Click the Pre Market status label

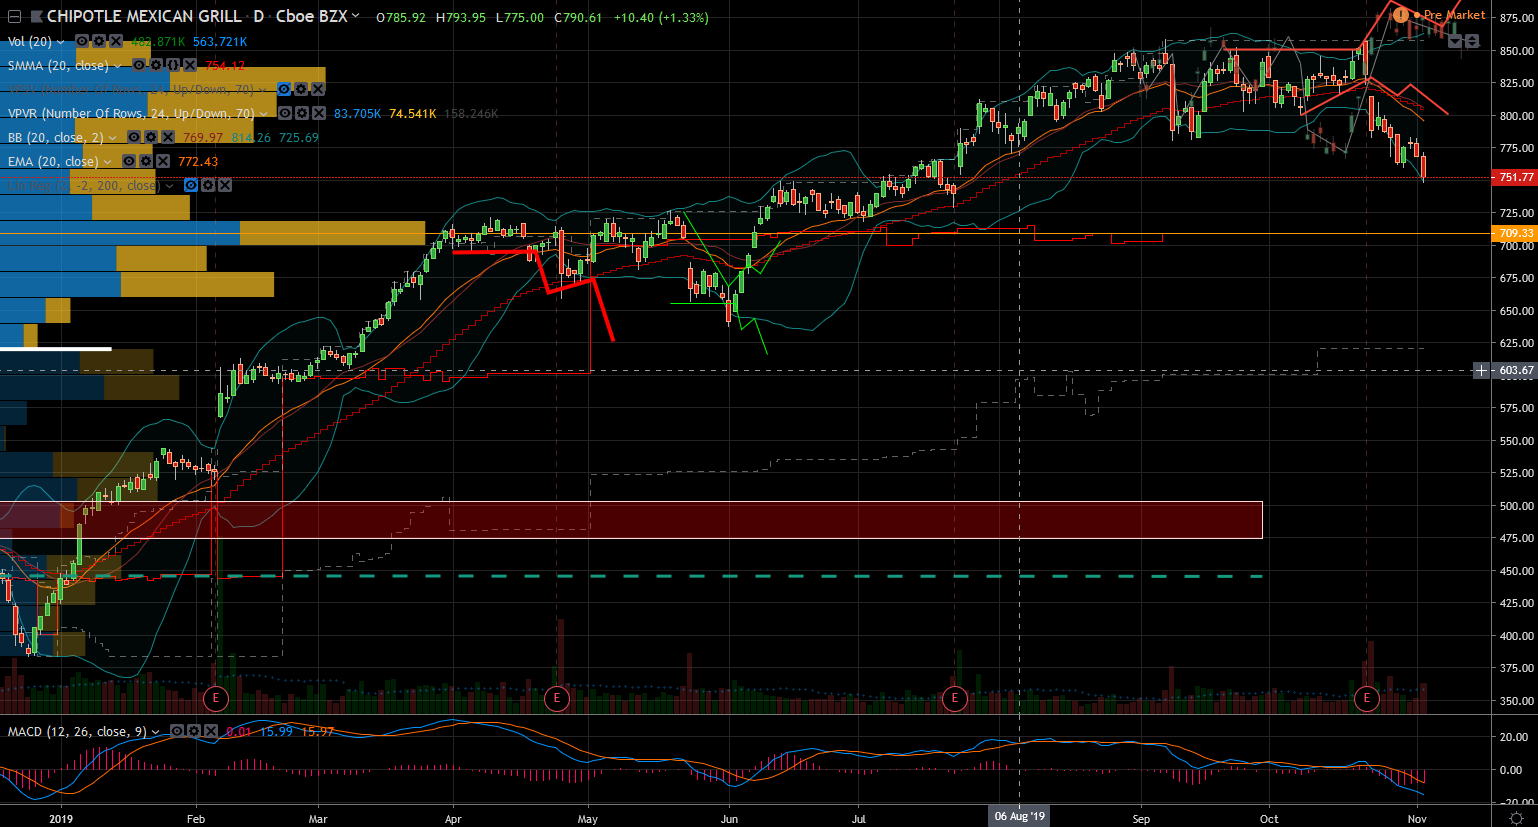tap(1454, 15)
